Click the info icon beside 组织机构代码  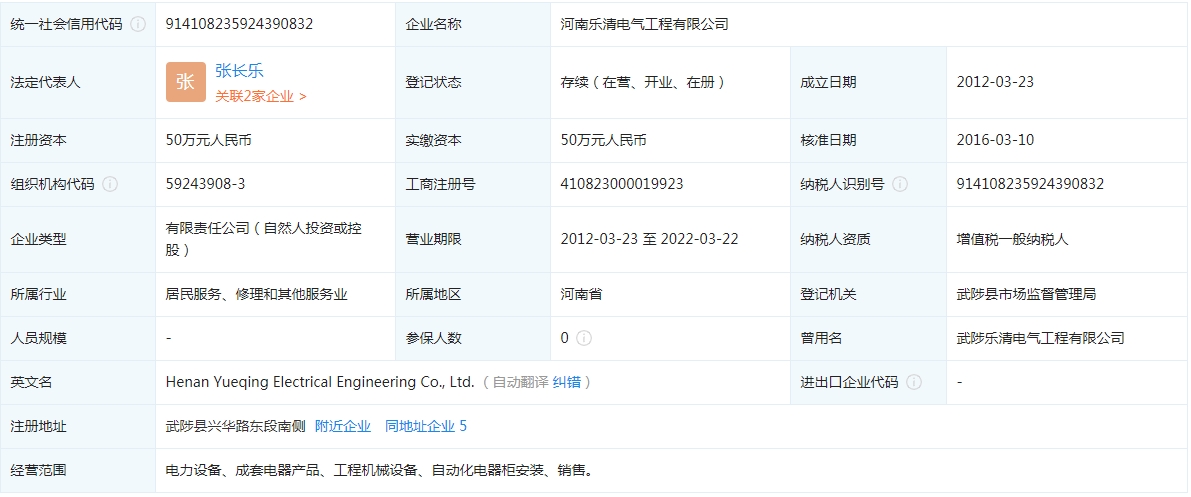click(110, 184)
